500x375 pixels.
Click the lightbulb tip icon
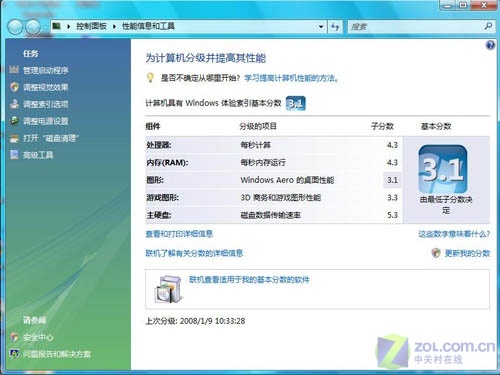(x=150, y=78)
